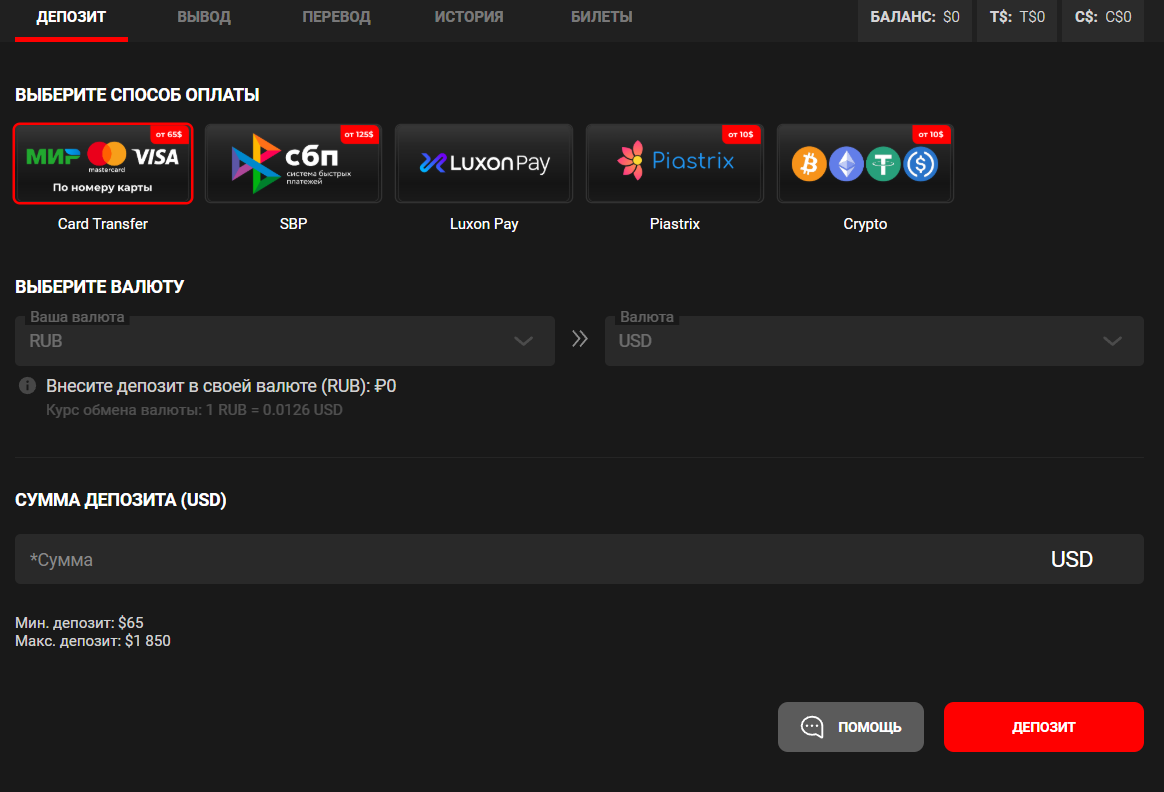The width and height of the screenshot is (1164, 792).
Task: Pick the Piastrix payment method
Action: pos(675,163)
